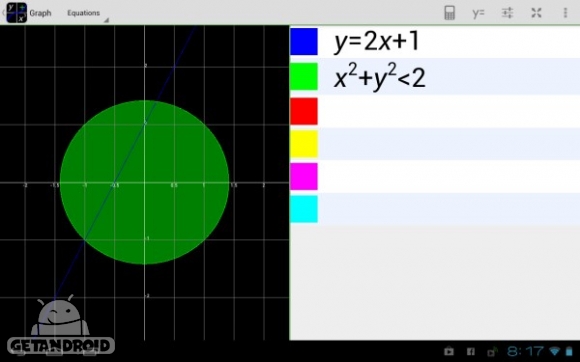Tap the Facebook notification icon
Image resolution: width=580 pixels, height=362 pixels.
(471, 351)
